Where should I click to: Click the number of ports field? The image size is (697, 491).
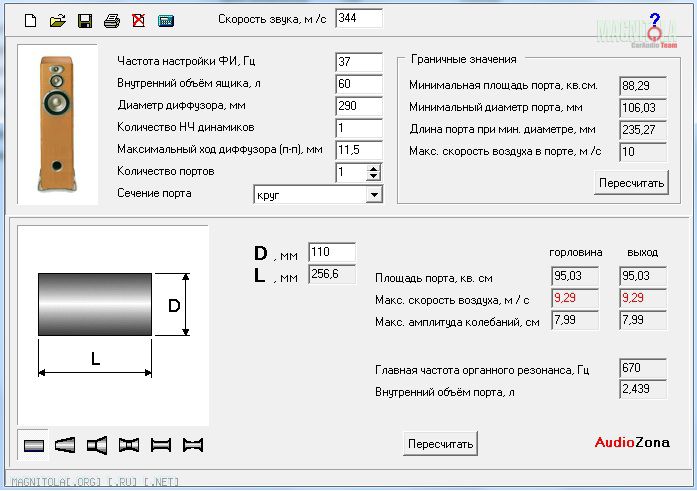pos(351,172)
